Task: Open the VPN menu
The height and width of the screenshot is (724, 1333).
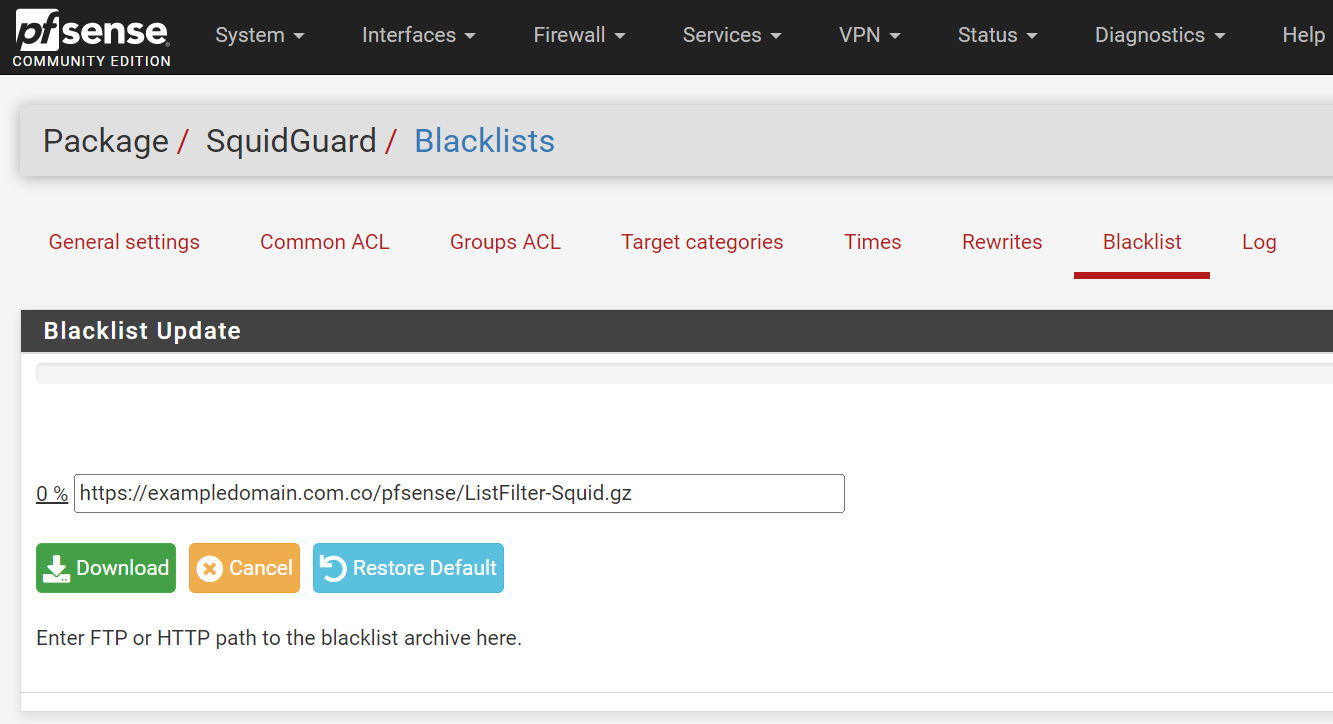Action: [868, 35]
